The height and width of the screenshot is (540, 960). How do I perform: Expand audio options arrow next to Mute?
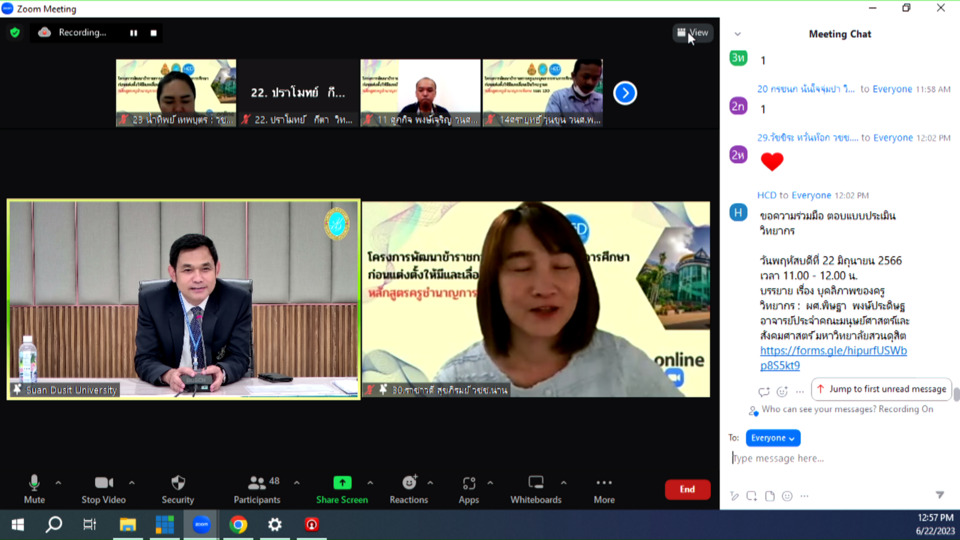tap(58, 483)
